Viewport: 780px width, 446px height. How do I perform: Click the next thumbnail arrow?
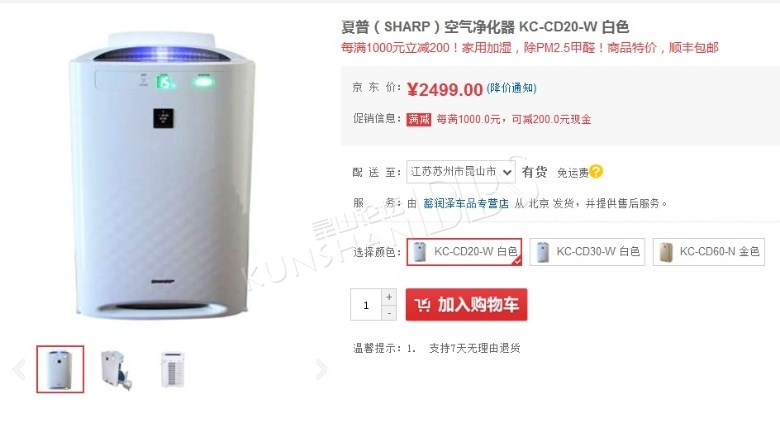point(321,369)
